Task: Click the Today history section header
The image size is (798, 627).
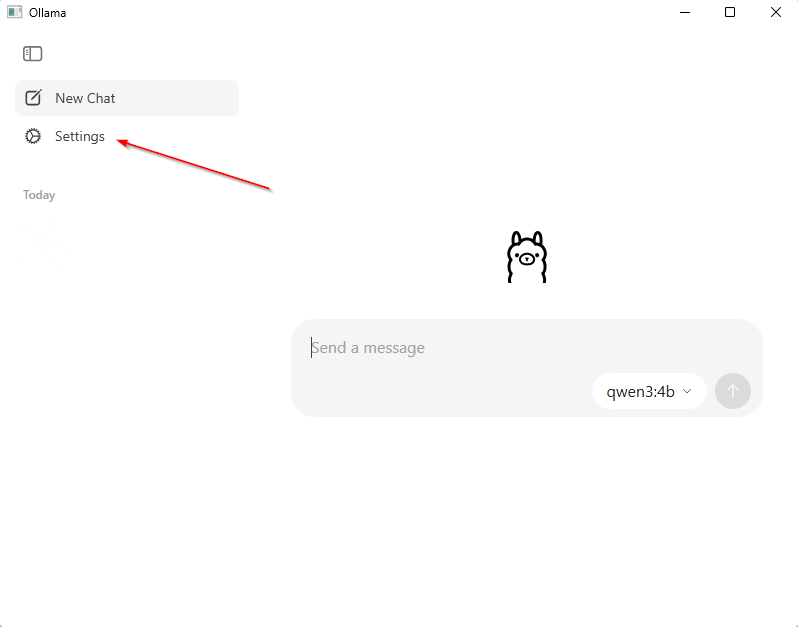Action: point(39,195)
